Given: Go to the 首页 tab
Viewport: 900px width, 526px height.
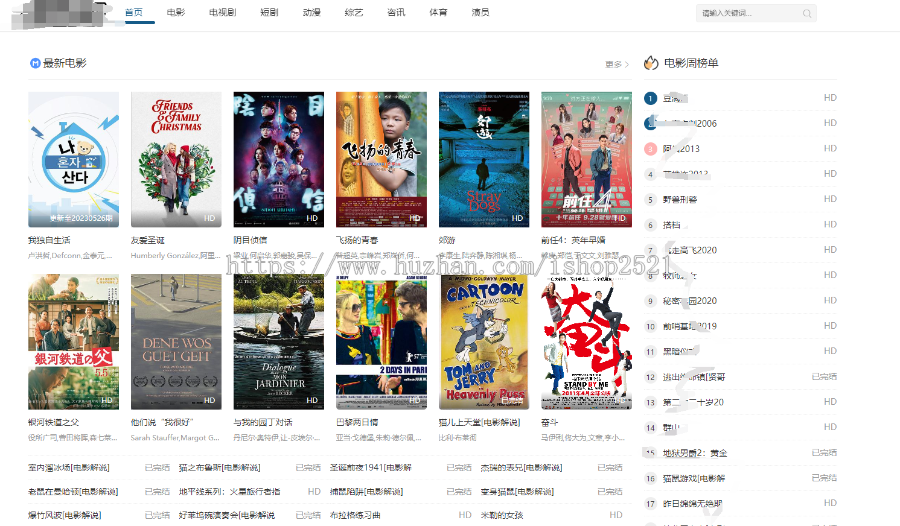Looking at the screenshot, I should 134,12.
